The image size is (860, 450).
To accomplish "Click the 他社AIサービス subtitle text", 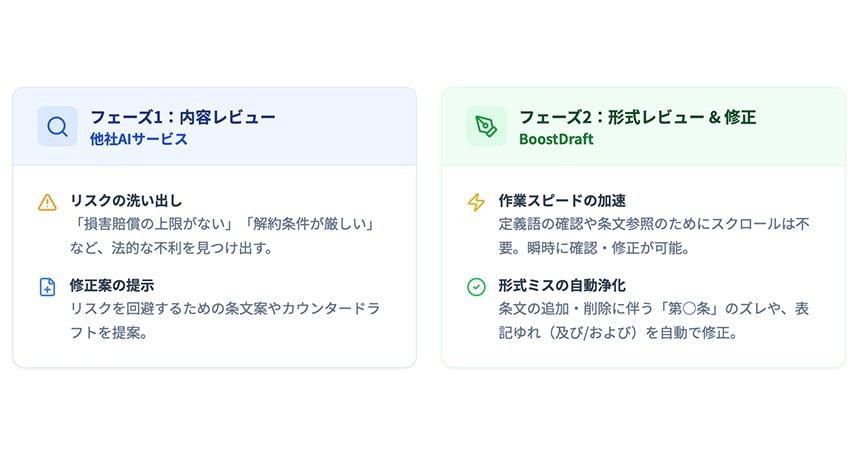I will pyautogui.click(x=138, y=140).
